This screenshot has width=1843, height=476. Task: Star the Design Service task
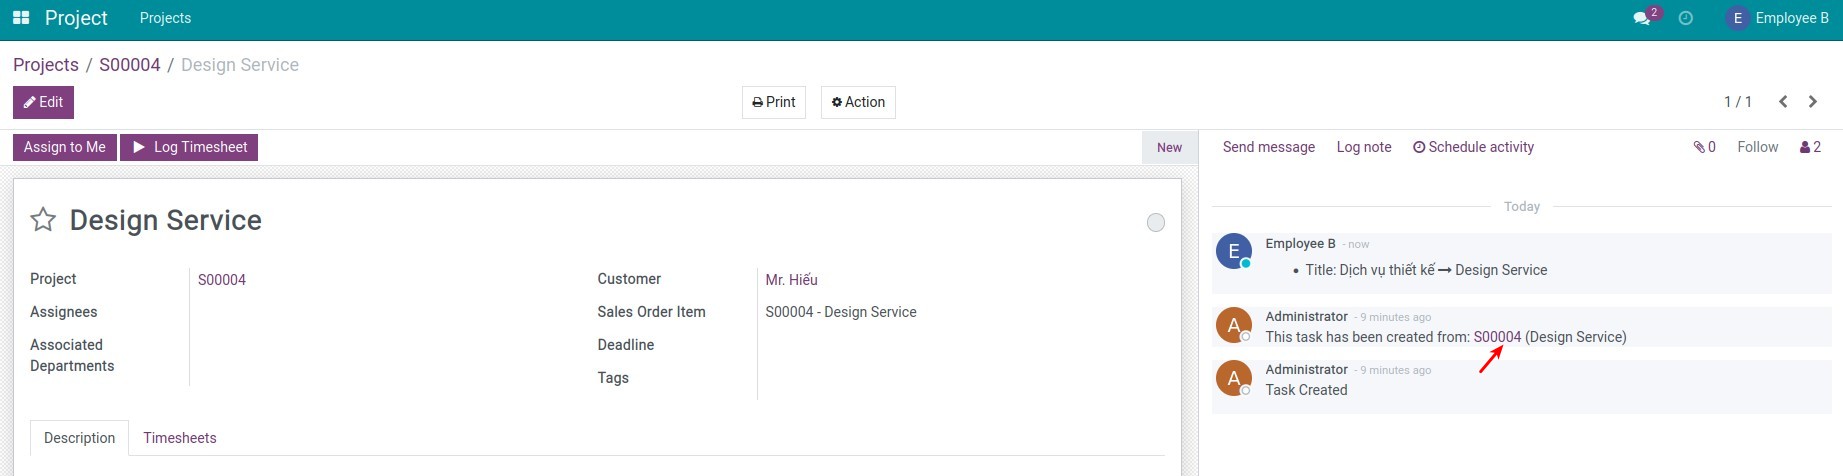[43, 220]
